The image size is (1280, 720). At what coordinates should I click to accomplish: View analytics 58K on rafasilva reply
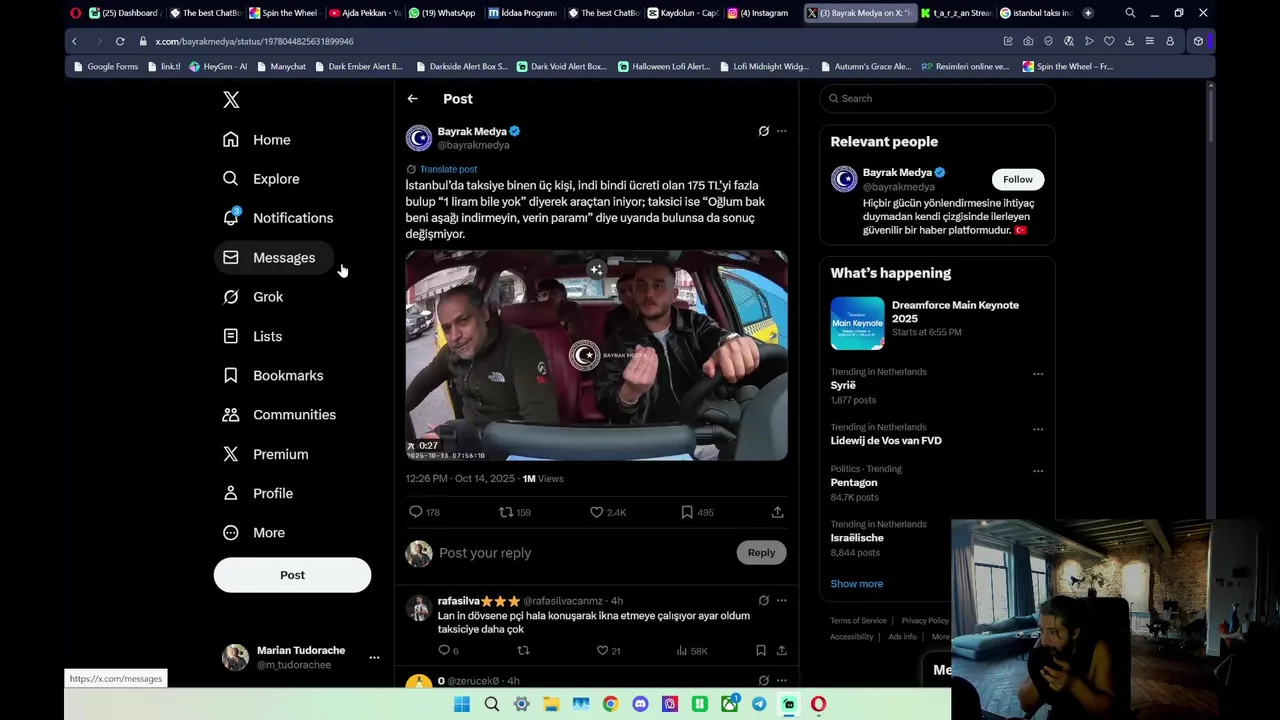click(691, 651)
